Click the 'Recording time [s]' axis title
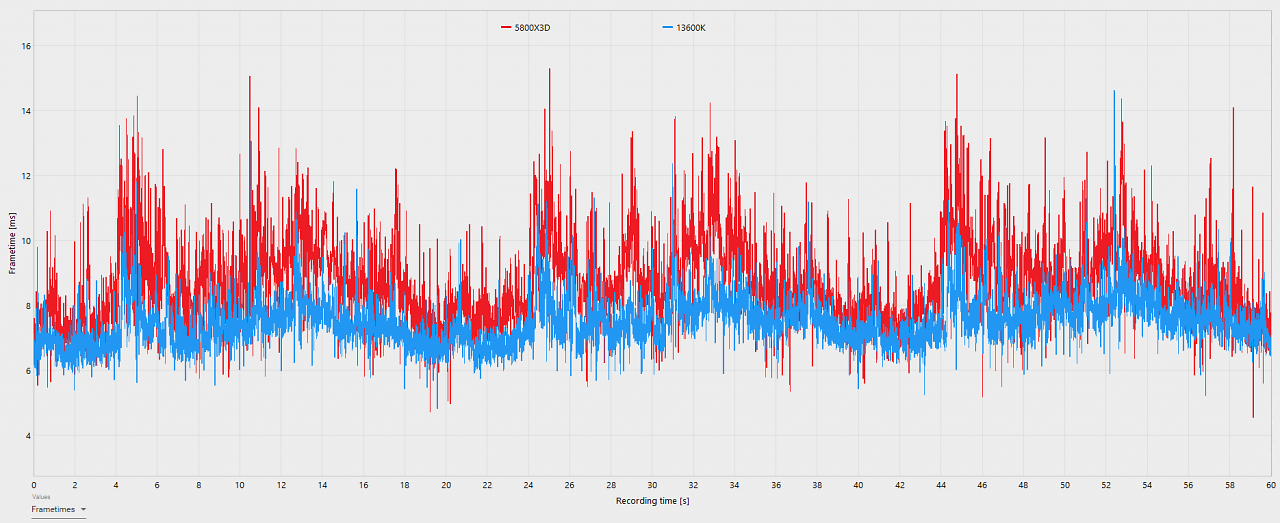The width and height of the screenshot is (1280, 523). (x=652, y=500)
